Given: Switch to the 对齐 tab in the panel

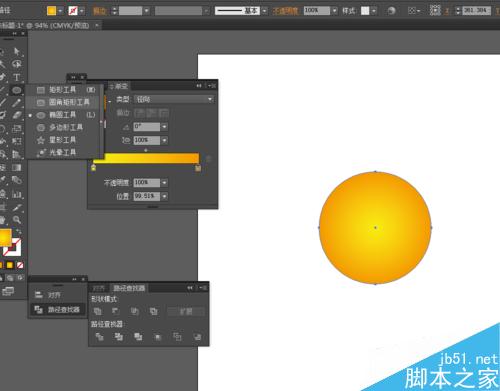Looking at the screenshot, I should pyautogui.click(x=99, y=288).
